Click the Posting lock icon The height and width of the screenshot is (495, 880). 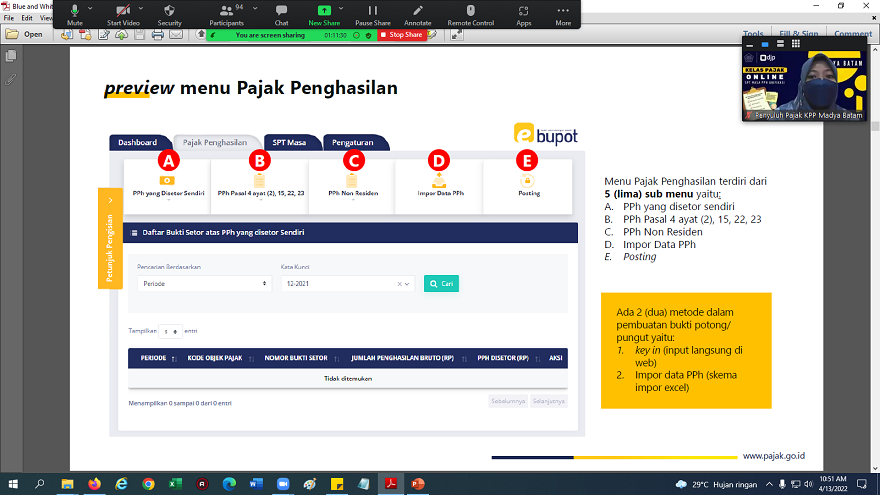pyautogui.click(x=528, y=180)
